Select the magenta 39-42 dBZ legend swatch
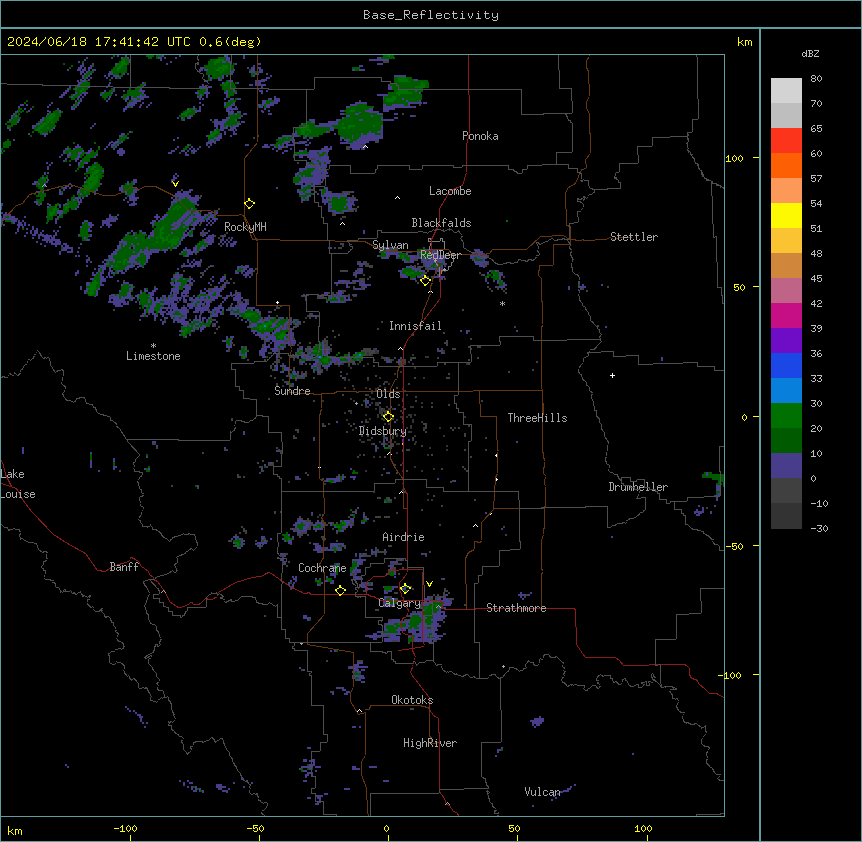 (x=786, y=315)
